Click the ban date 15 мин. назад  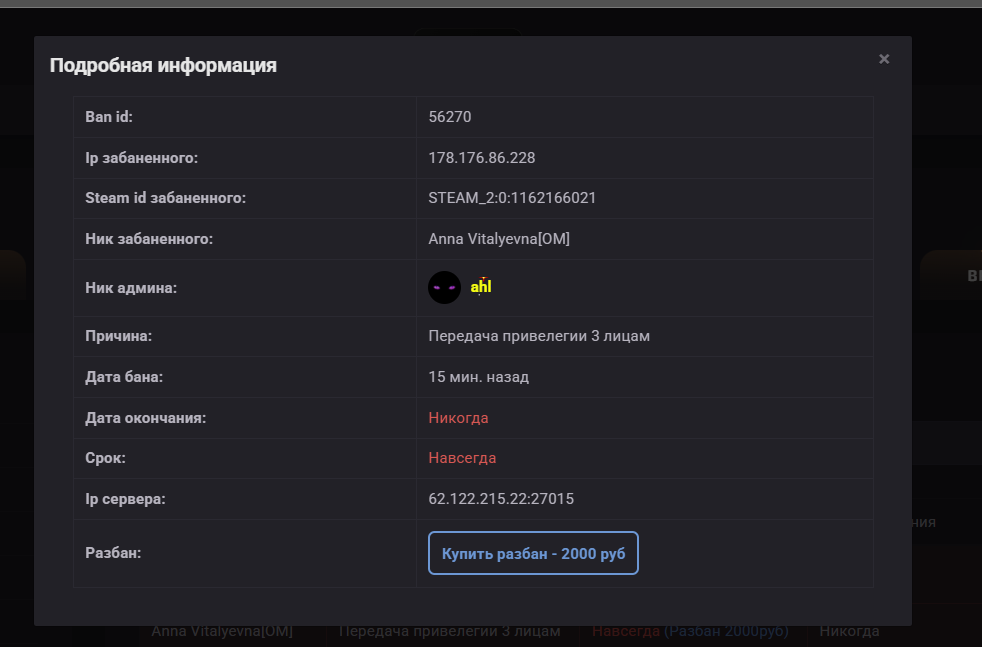click(x=478, y=377)
